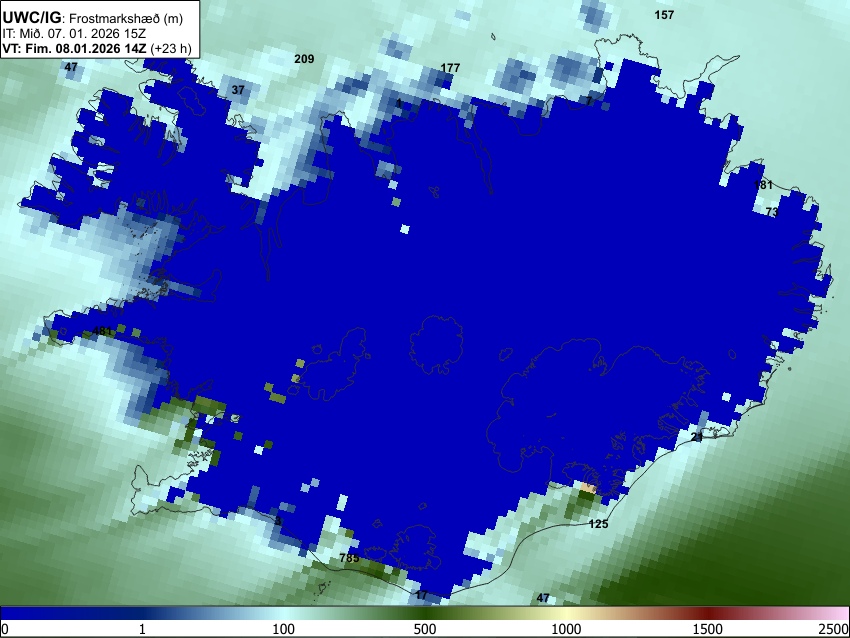Click the 209 value off the north coast
850x638 pixels.
tap(304, 59)
